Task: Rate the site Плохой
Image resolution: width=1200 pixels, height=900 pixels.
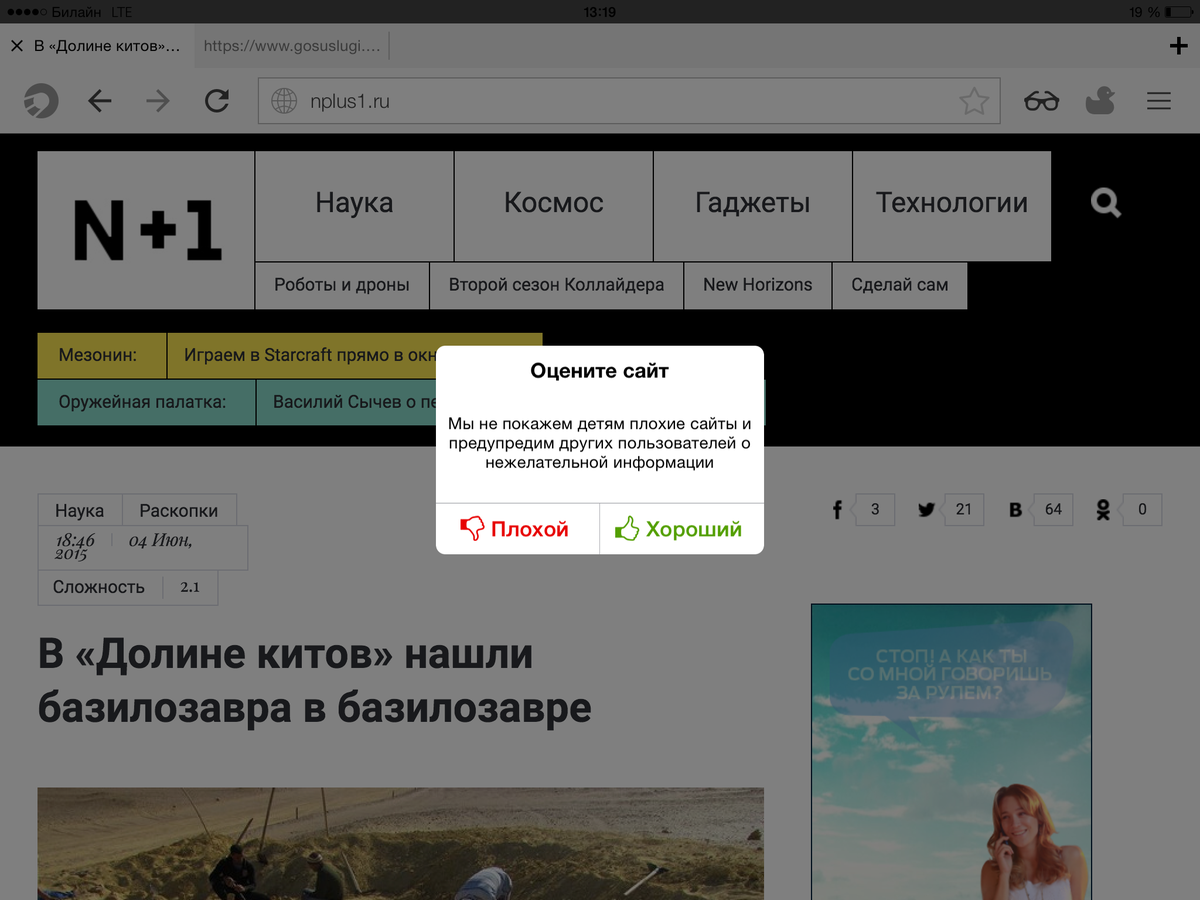Action: click(x=517, y=529)
